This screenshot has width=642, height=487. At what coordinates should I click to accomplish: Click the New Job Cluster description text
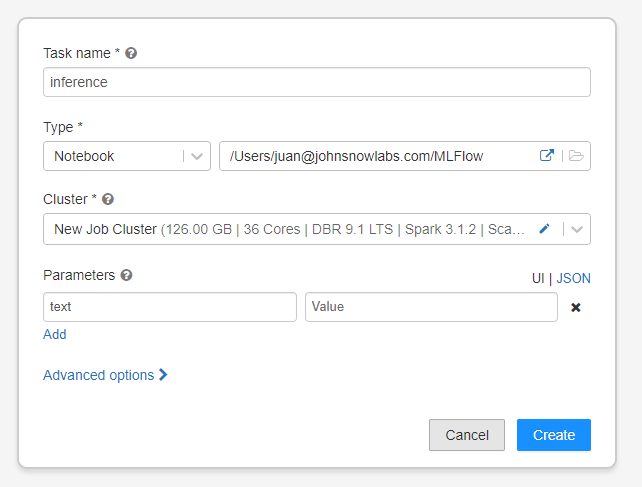click(x=289, y=229)
